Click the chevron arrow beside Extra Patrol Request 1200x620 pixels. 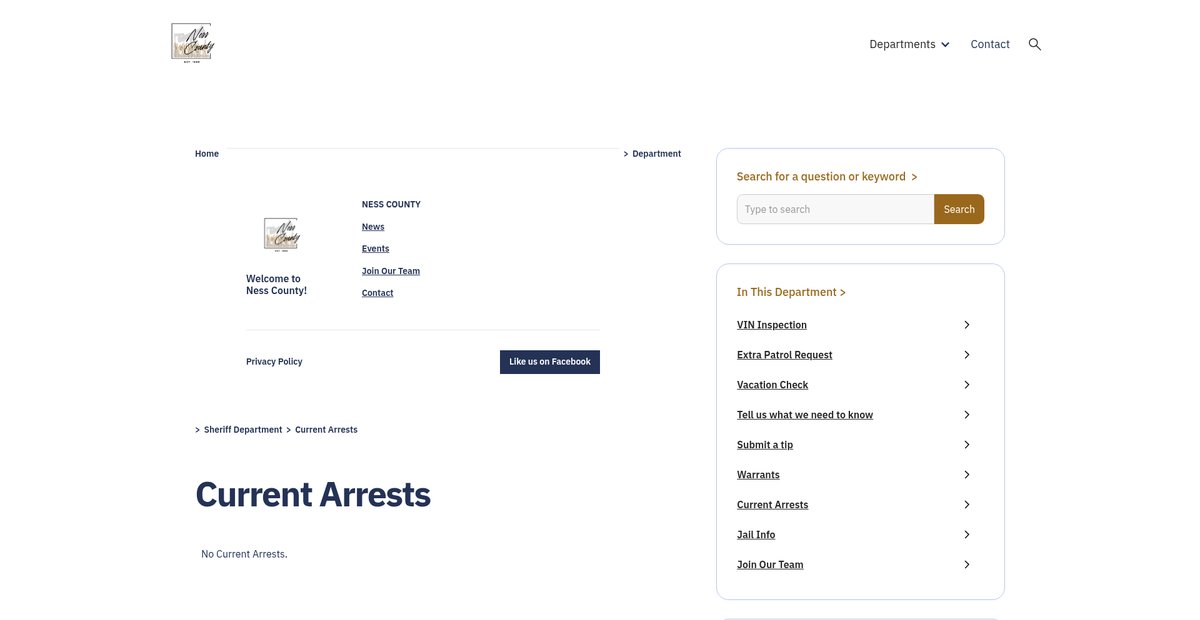point(967,355)
